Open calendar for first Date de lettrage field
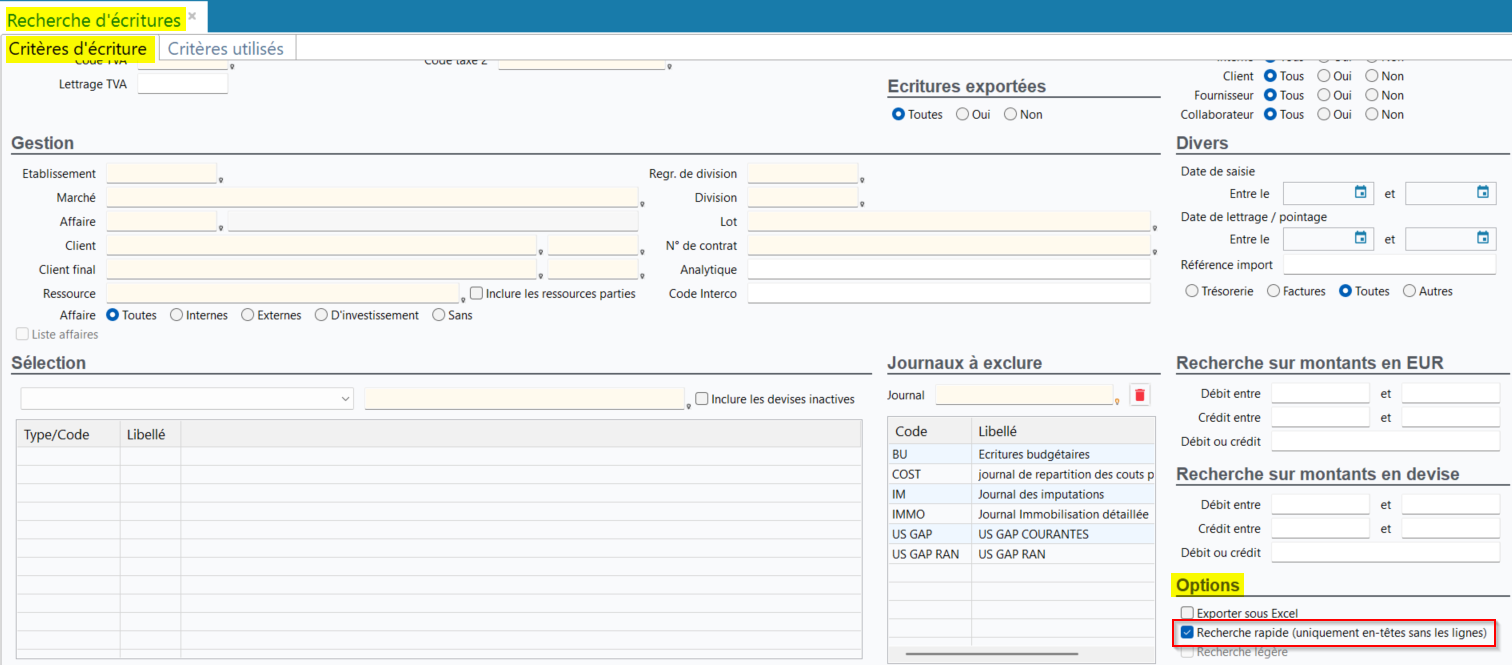Screen dimensions: 1512x665 click(x=1360, y=238)
